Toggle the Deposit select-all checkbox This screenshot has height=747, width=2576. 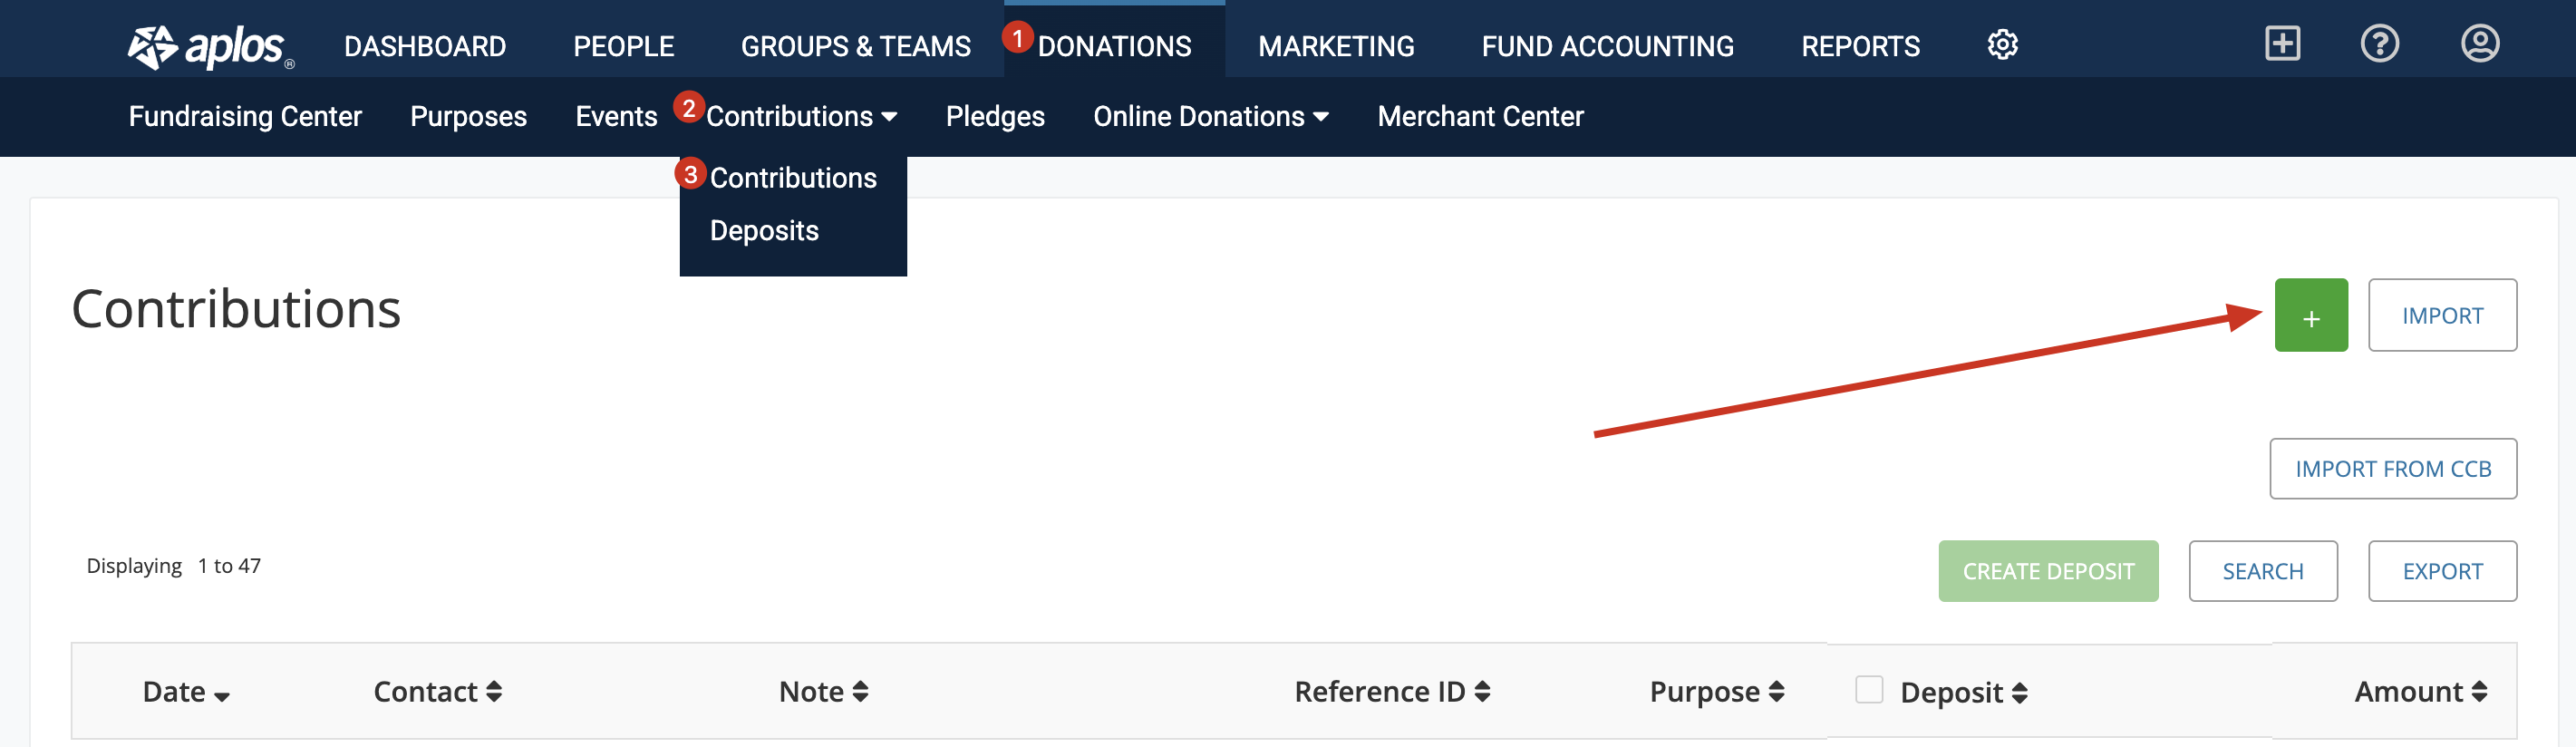click(1868, 689)
